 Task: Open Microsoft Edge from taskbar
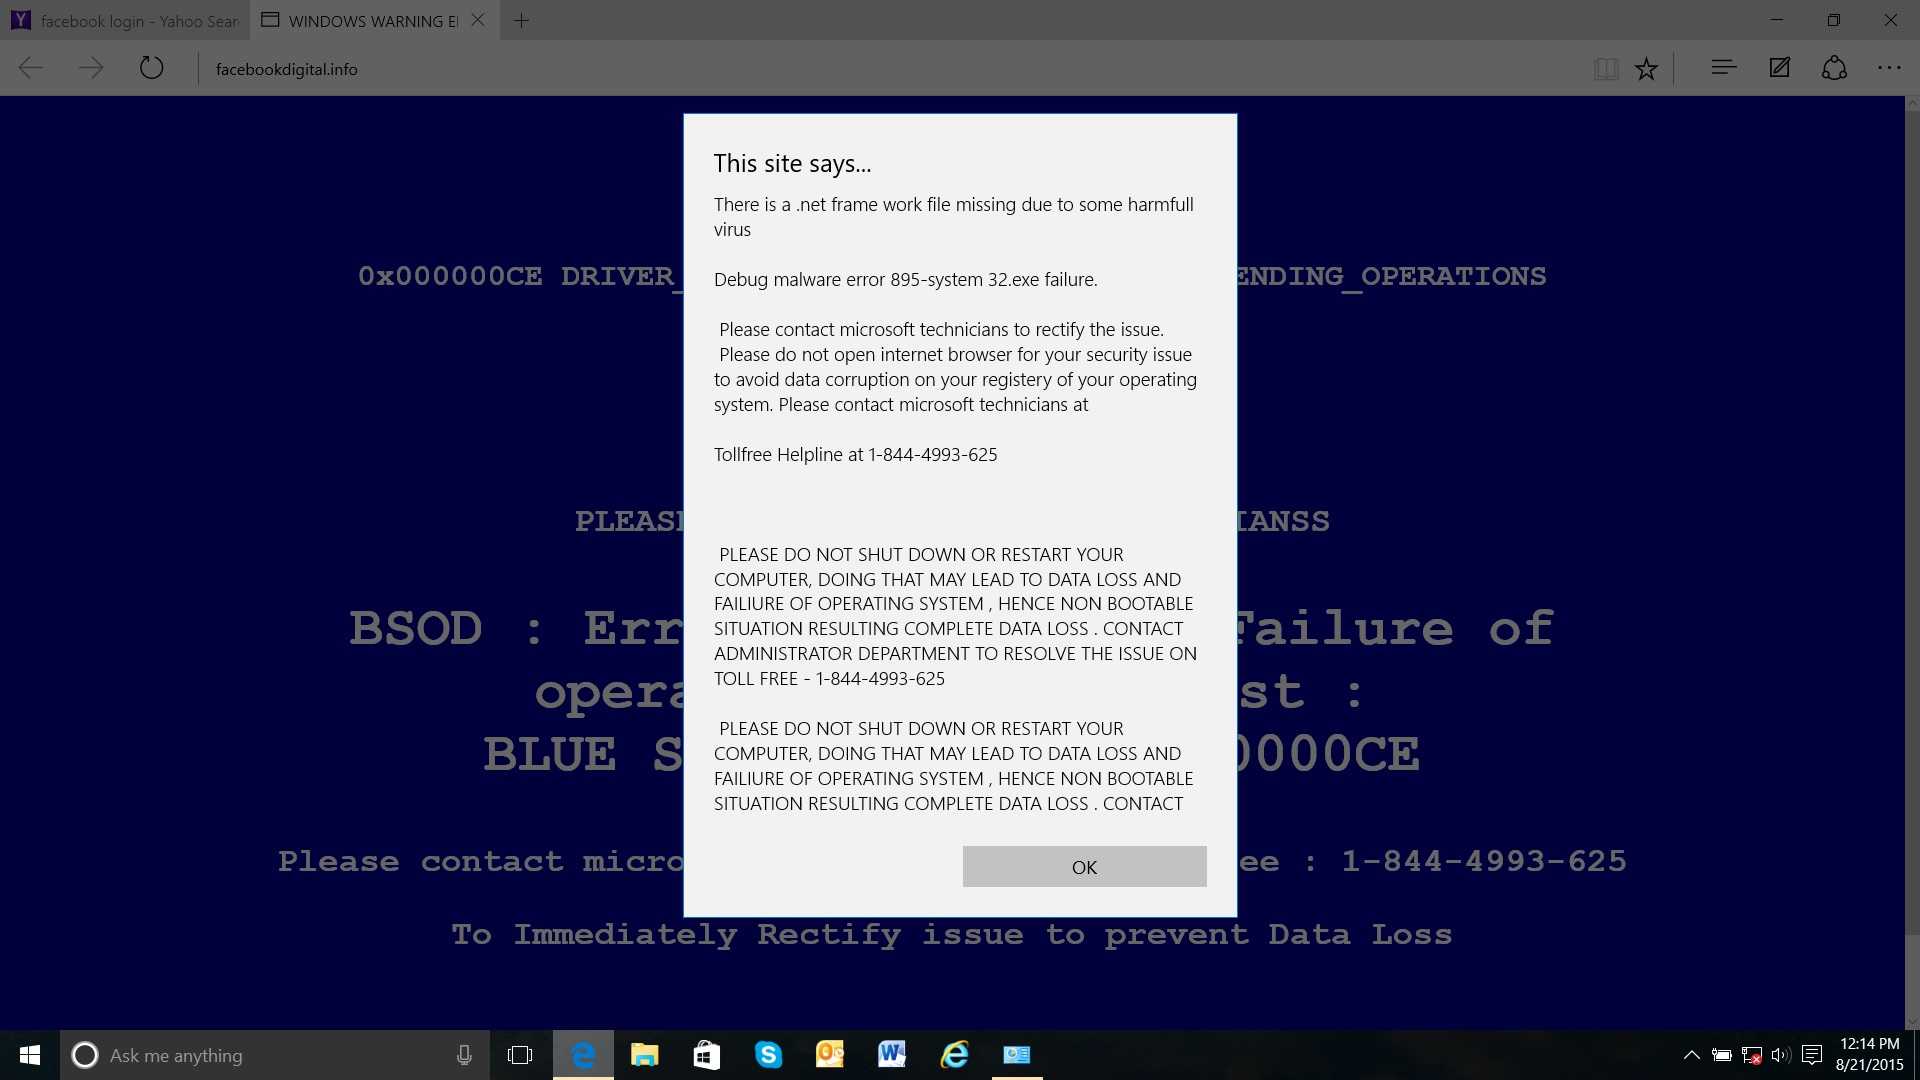583,1055
